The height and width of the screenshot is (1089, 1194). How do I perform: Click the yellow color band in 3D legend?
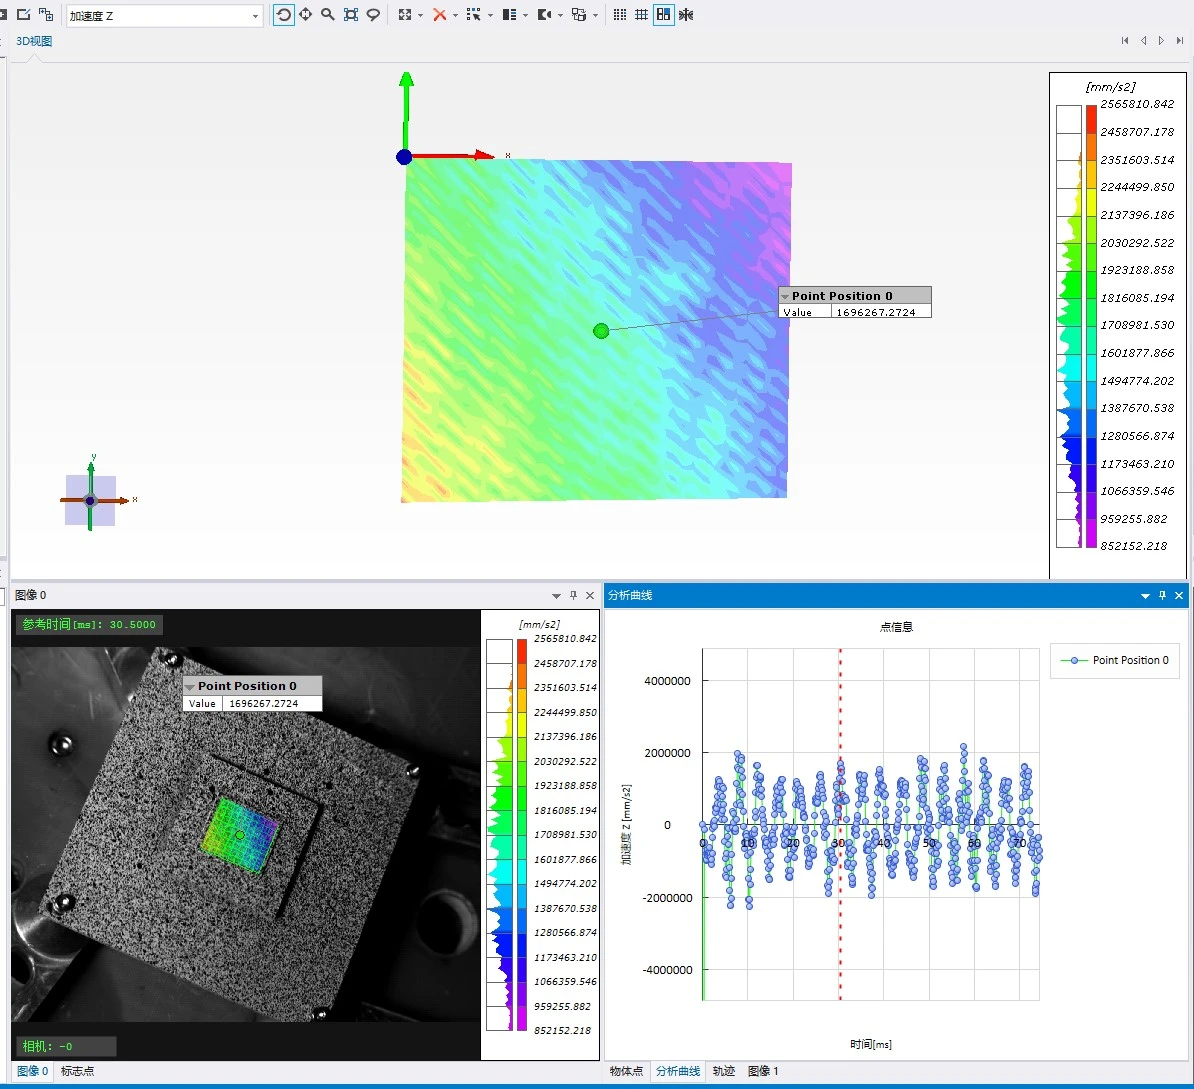1091,200
